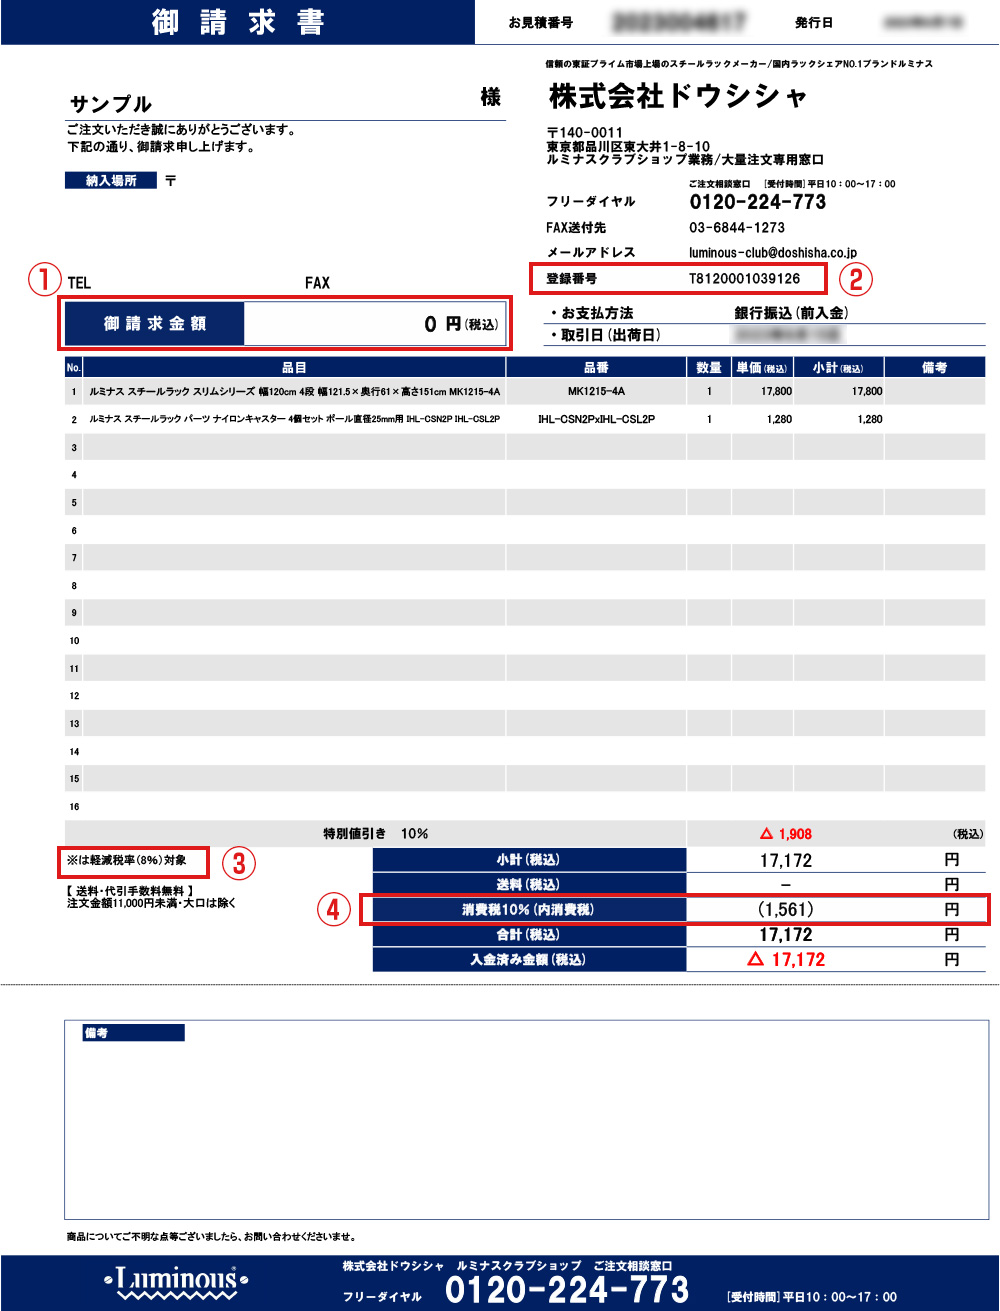Select the MK1215-4A part number cell

point(596,392)
